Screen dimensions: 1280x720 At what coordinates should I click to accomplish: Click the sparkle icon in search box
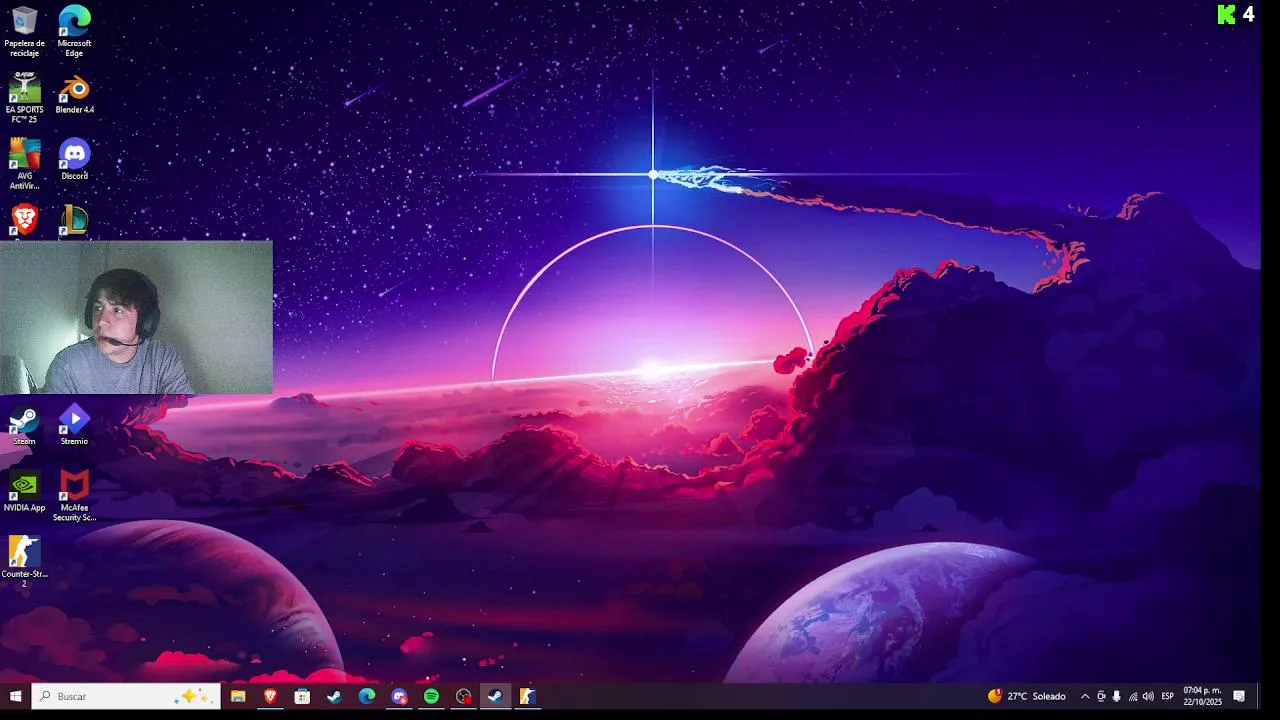tap(195, 696)
